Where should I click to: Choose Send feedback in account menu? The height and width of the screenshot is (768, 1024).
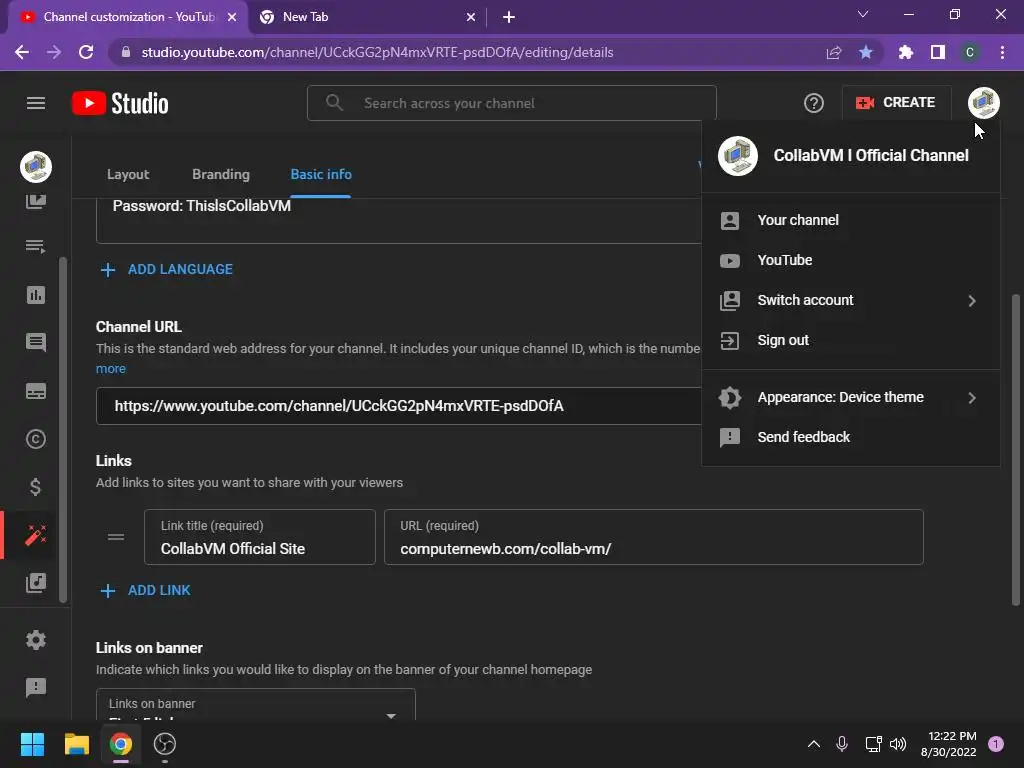(x=850, y=437)
